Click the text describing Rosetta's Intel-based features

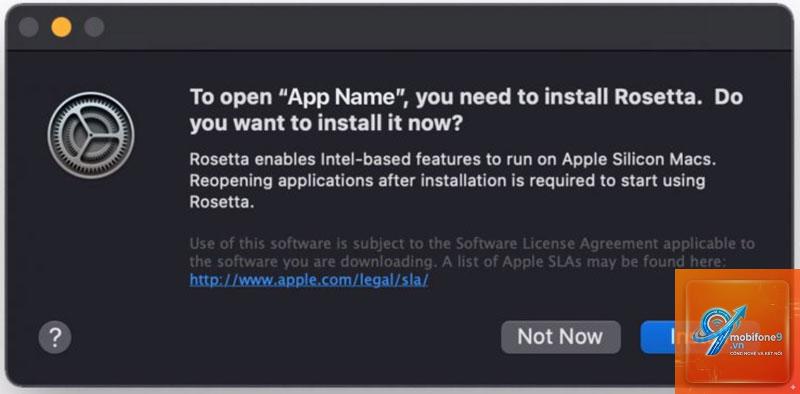point(453,181)
